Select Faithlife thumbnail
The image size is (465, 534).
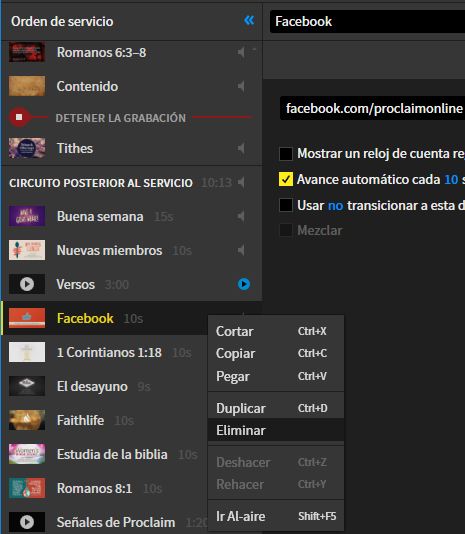coord(27,420)
